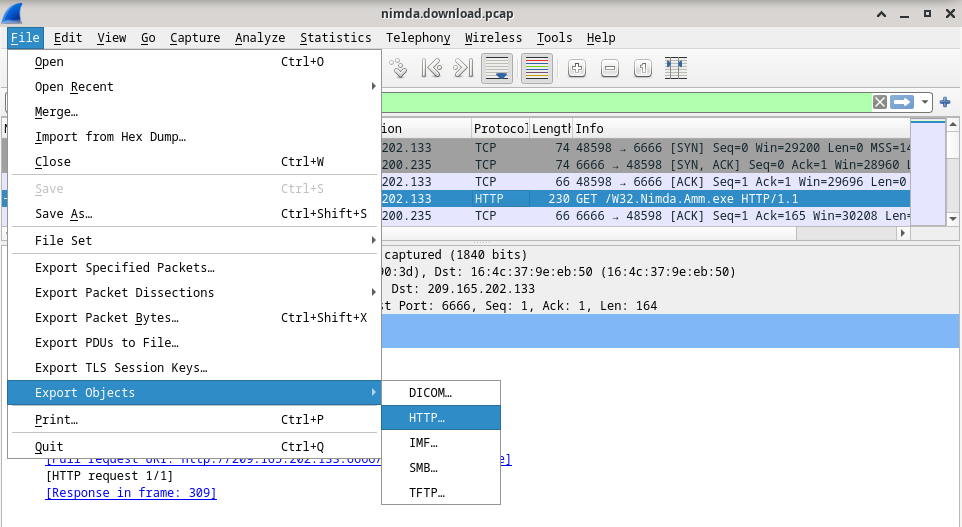This screenshot has height=527, width=962.
Task: Select the GET /W32.Nimda.Amm.exe HTTP packet row
Action: (645, 199)
